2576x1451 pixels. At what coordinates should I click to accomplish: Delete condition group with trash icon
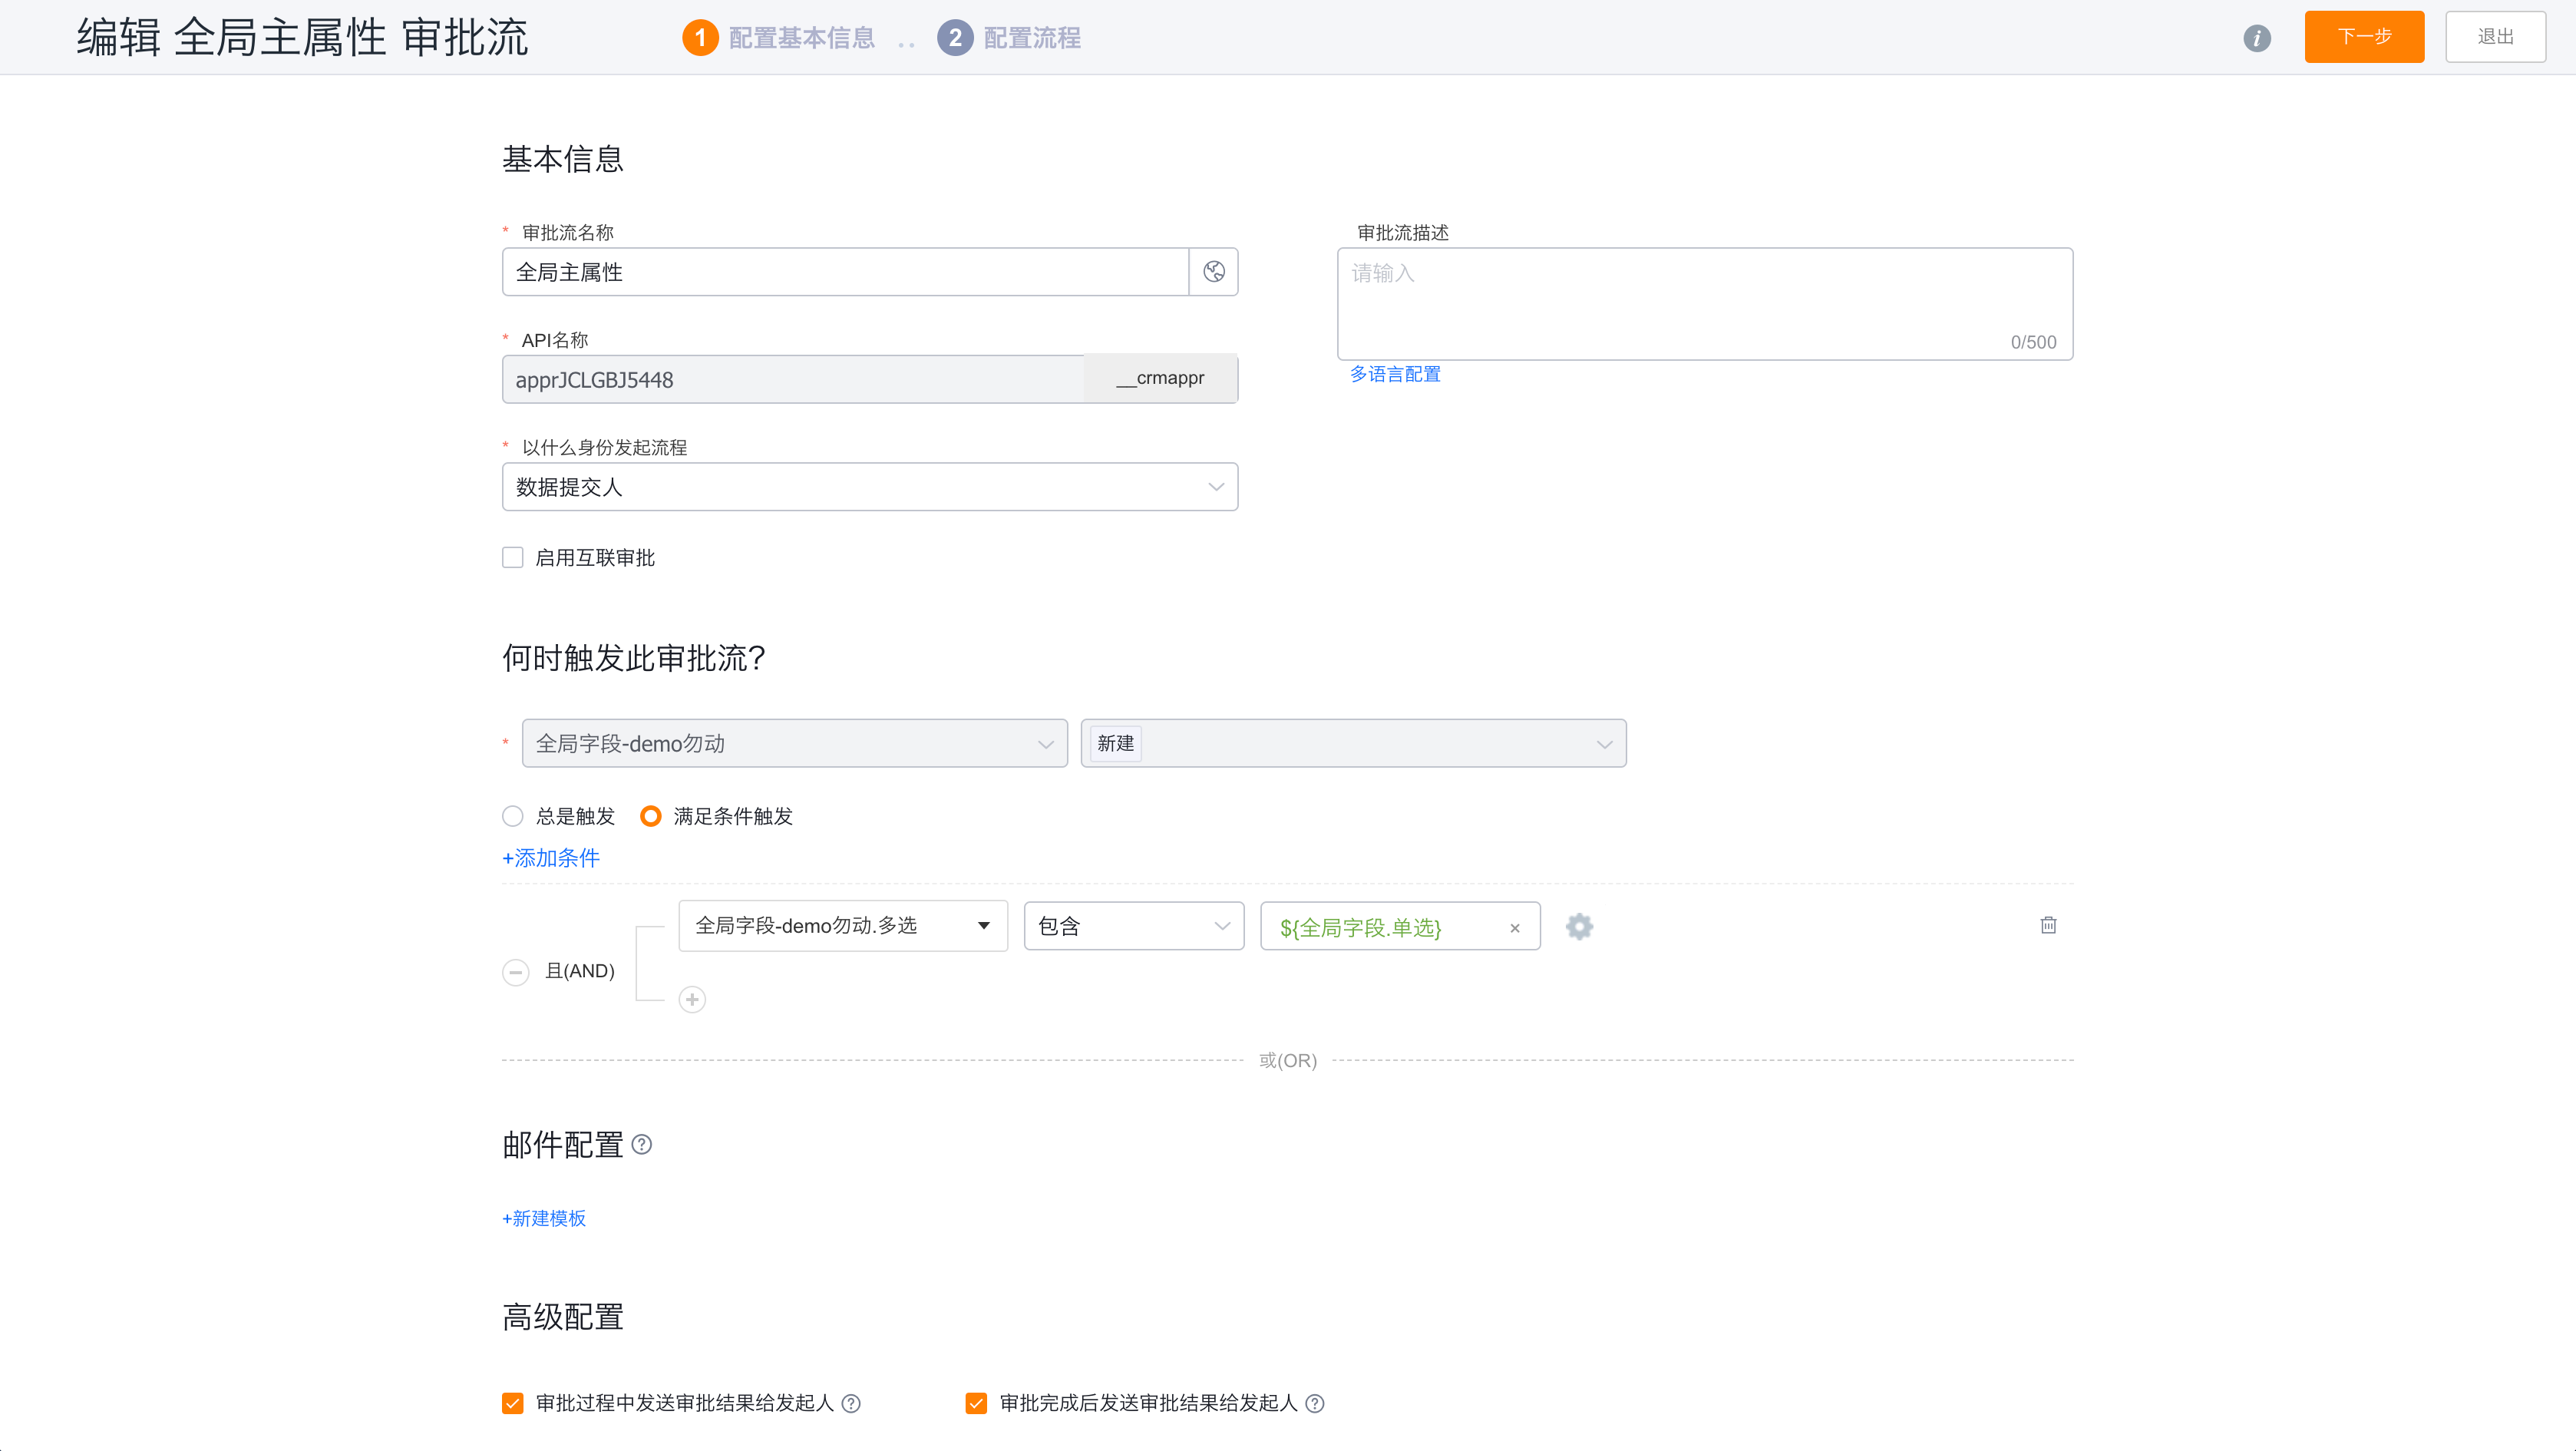tap(2048, 925)
